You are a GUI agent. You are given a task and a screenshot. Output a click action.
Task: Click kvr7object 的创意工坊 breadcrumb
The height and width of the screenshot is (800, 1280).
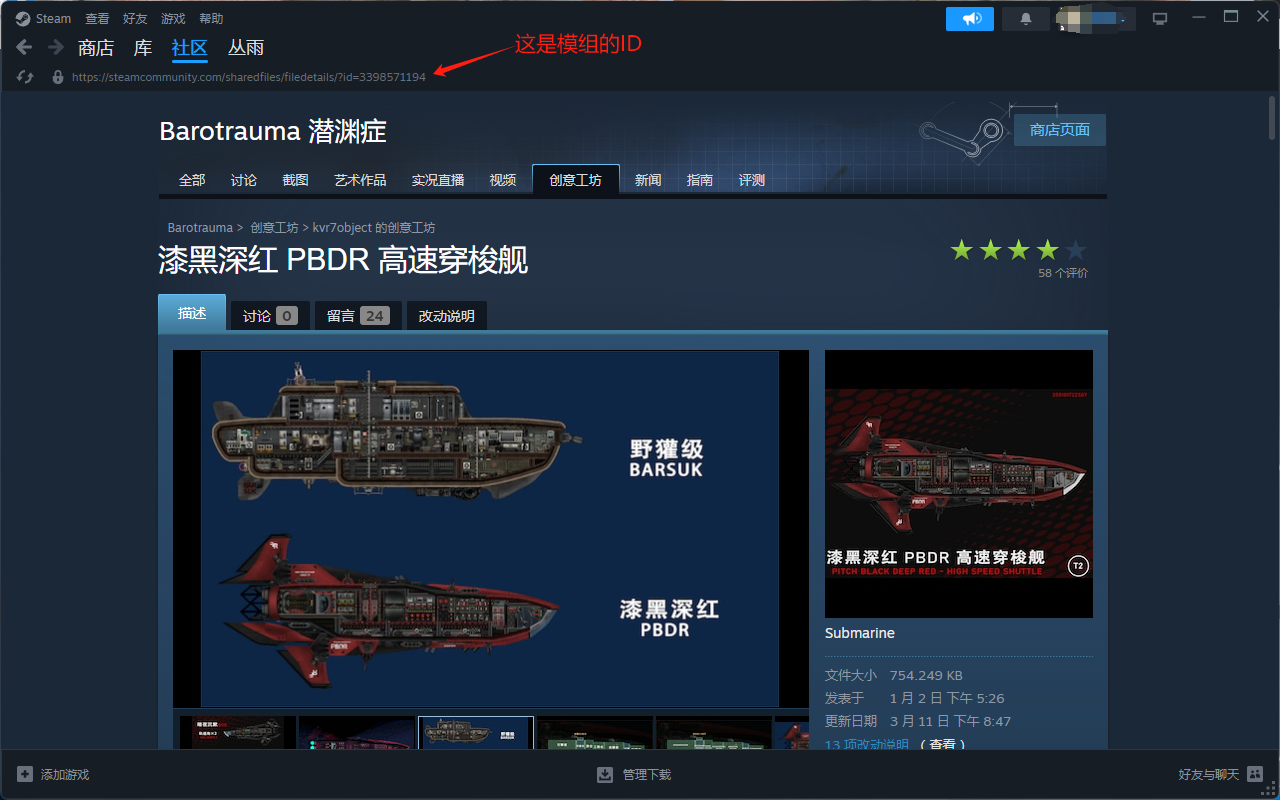click(x=374, y=228)
